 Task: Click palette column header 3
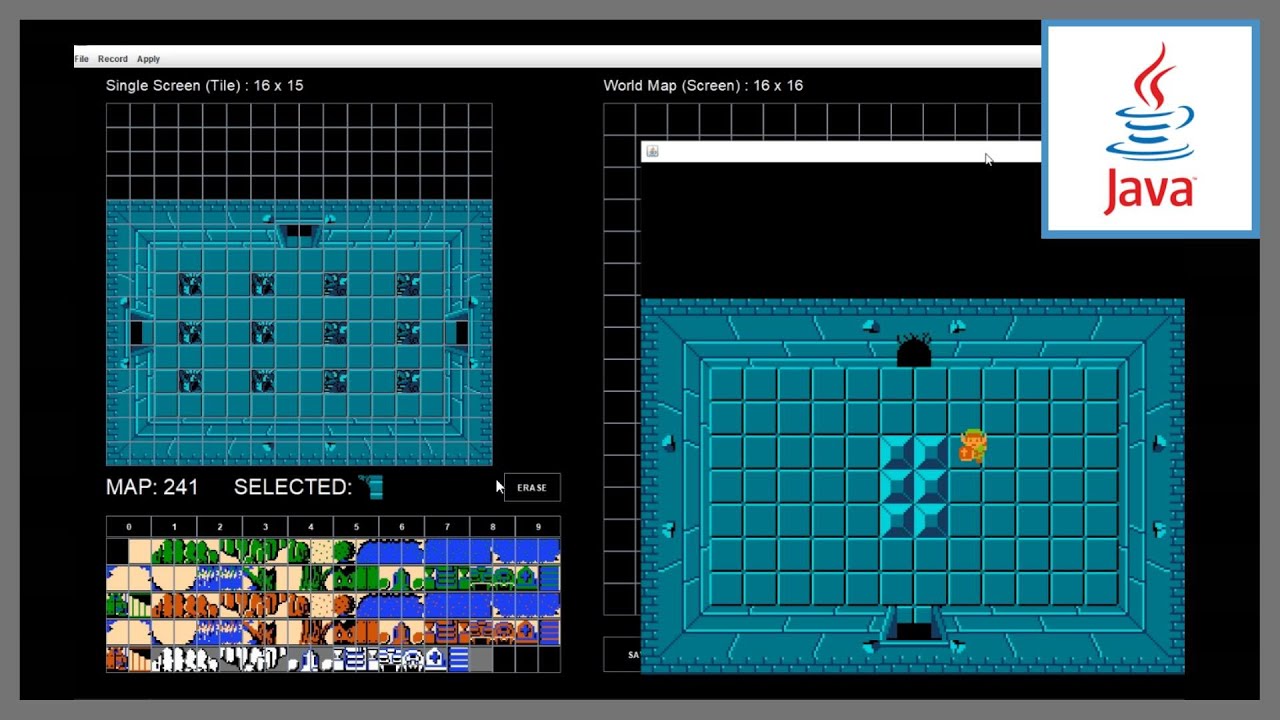(x=265, y=527)
